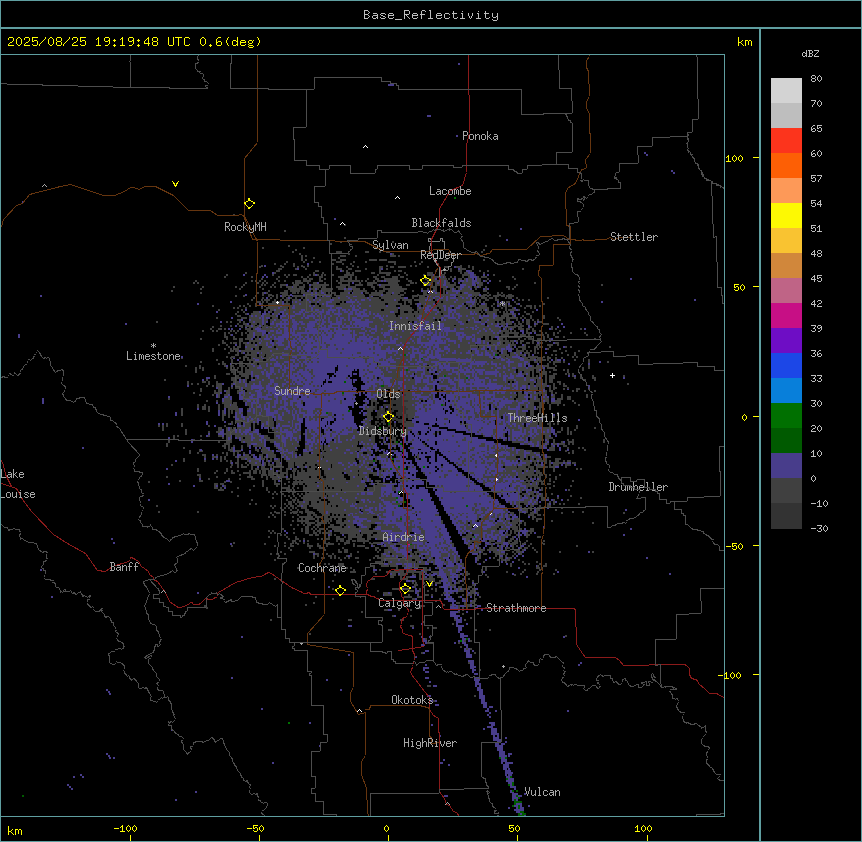Click the Calgary city label
Image resolution: width=862 pixels, height=842 pixels.
point(400,603)
